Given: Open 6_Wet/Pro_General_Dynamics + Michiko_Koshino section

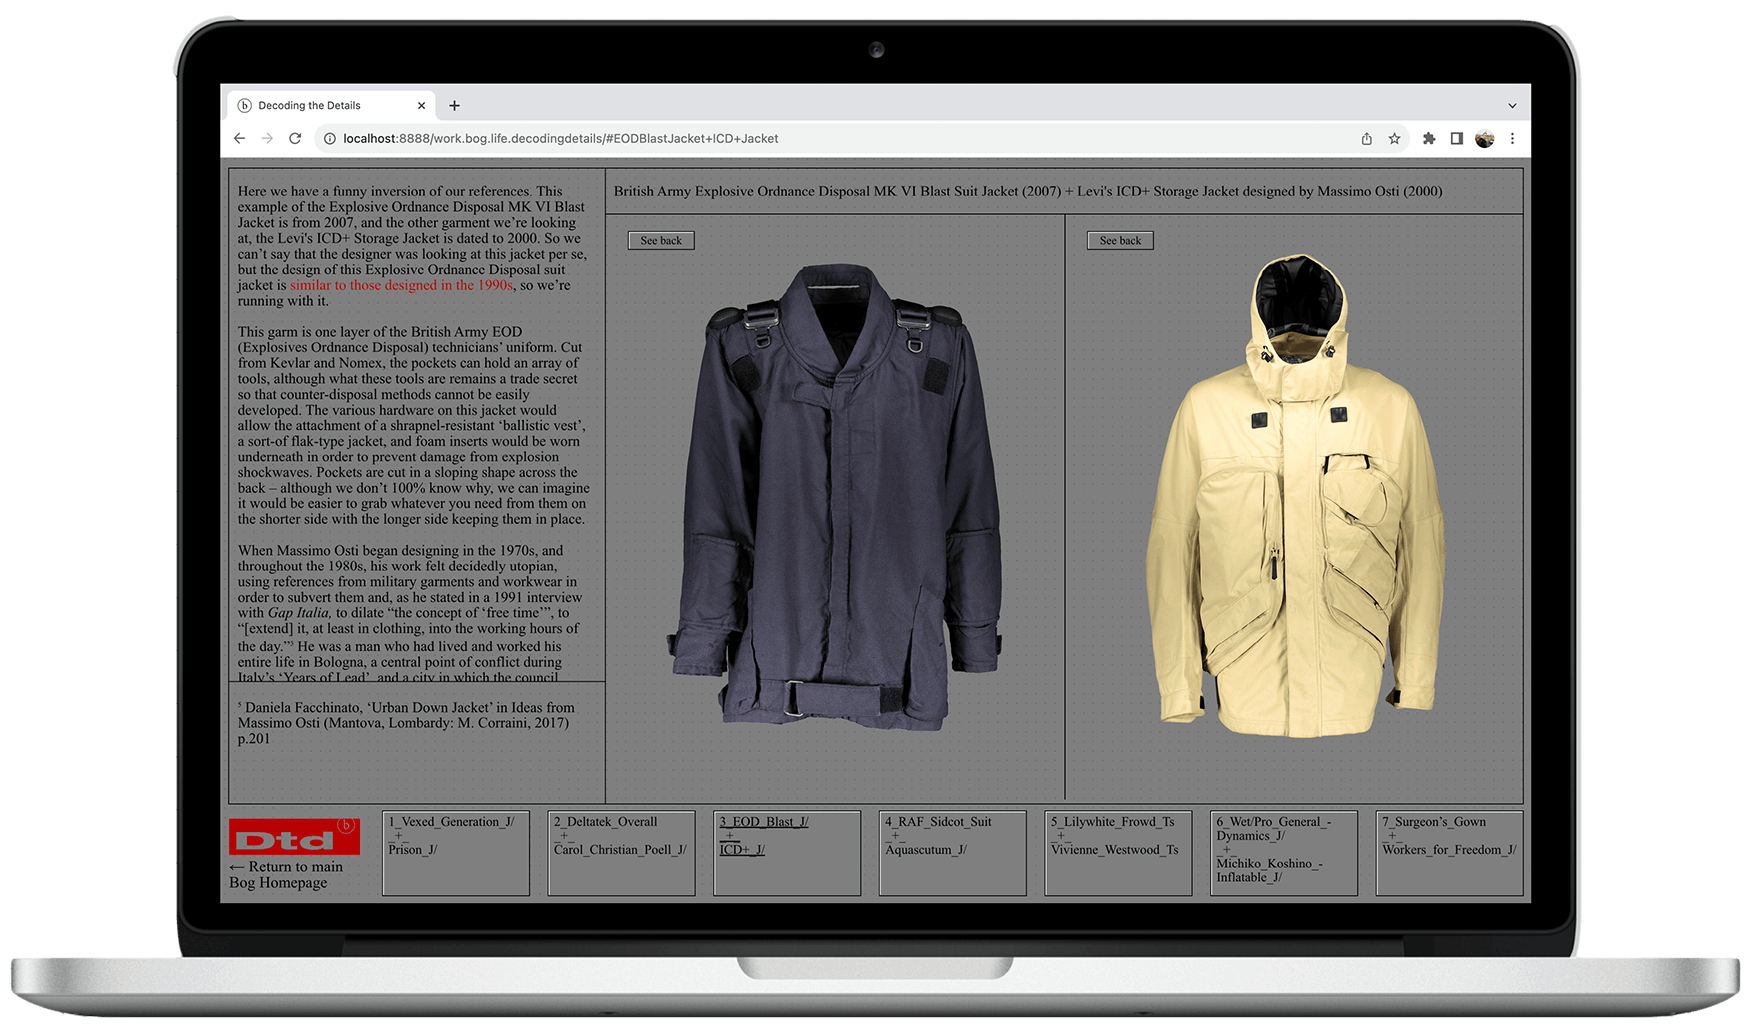Looking at the screenshot, I should 1284,853.
